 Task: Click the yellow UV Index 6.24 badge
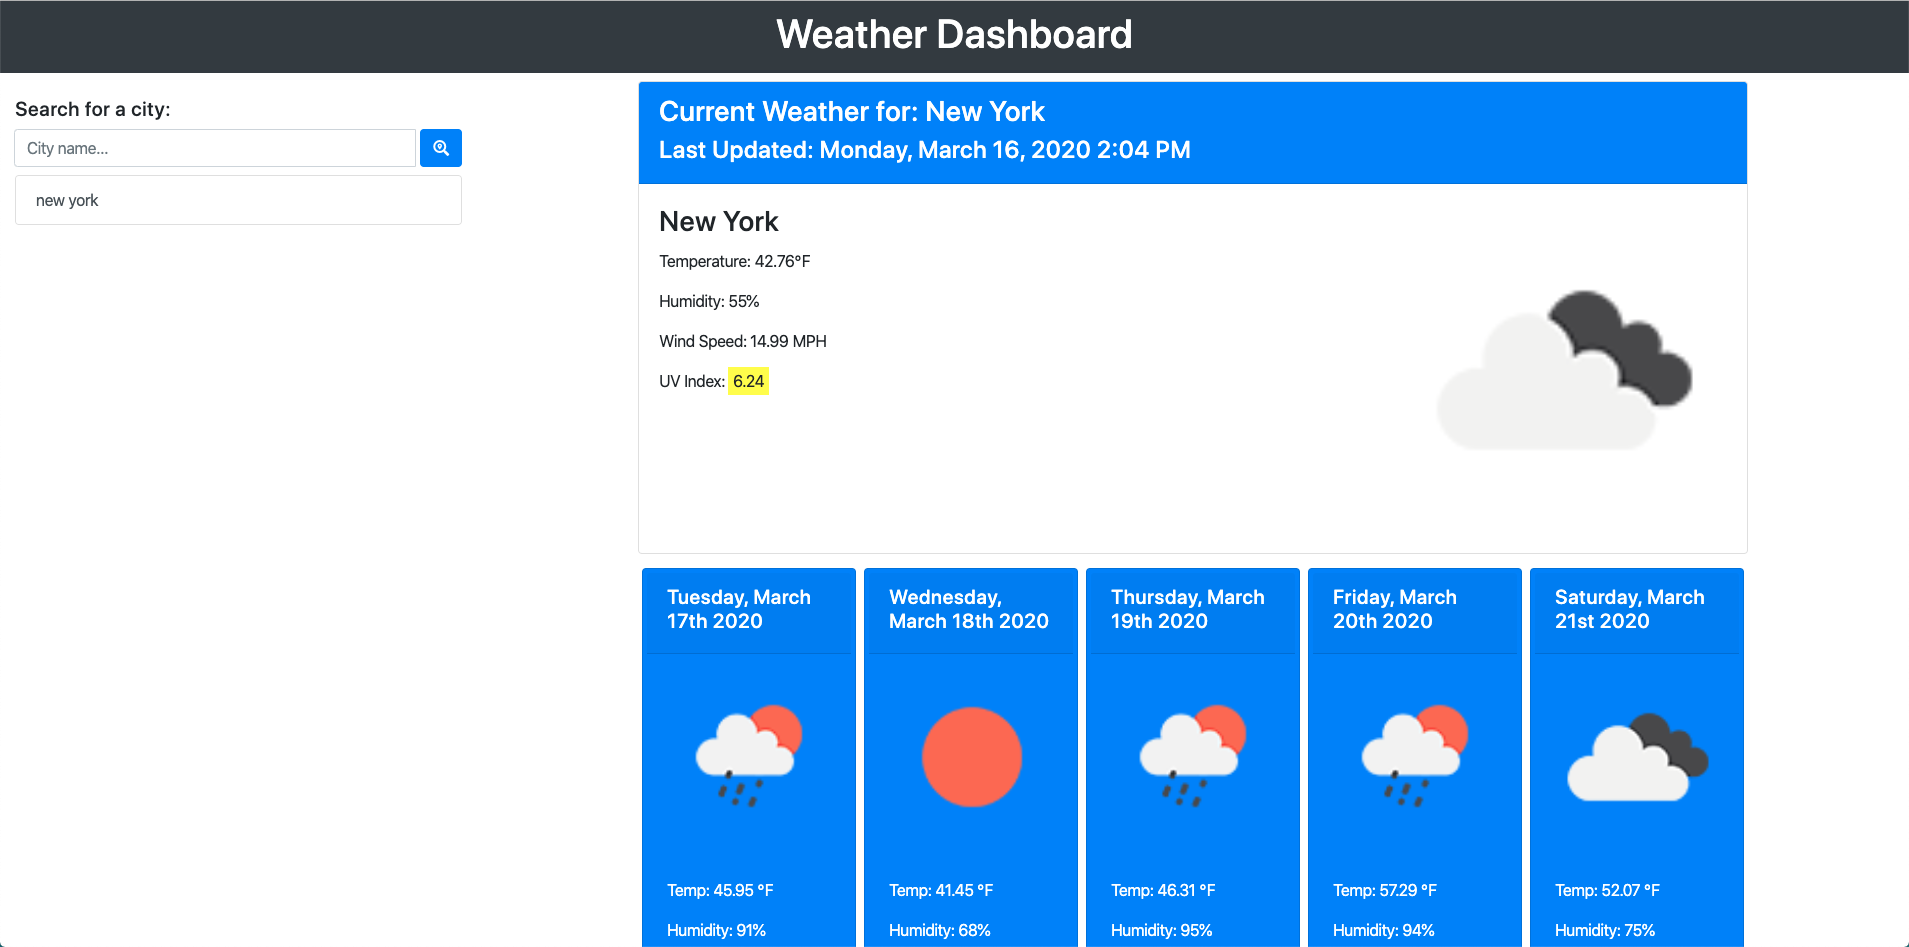(x=748, y=381)
